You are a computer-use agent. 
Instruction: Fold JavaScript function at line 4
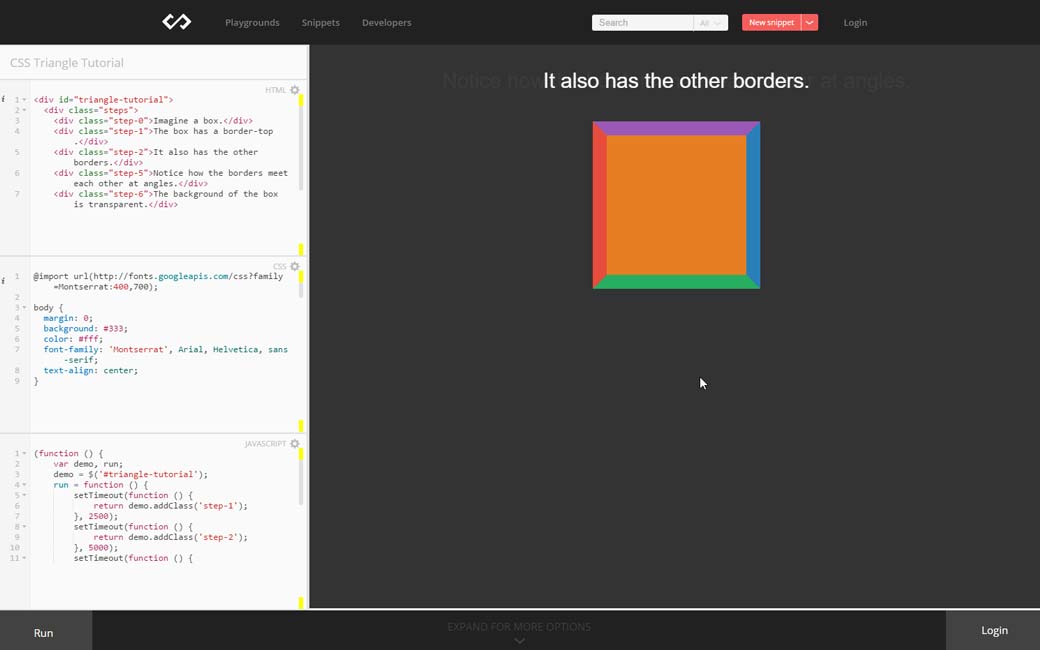coord(25,485)
